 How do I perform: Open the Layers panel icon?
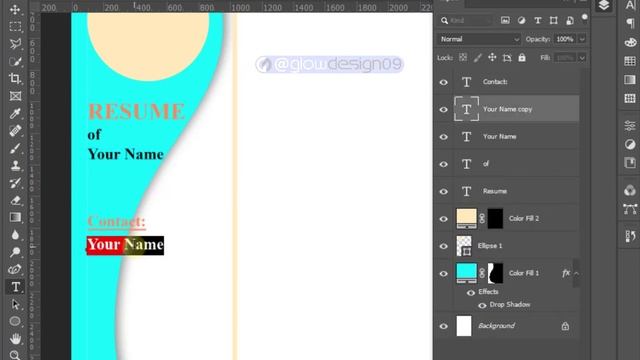[x=604, y=6]
